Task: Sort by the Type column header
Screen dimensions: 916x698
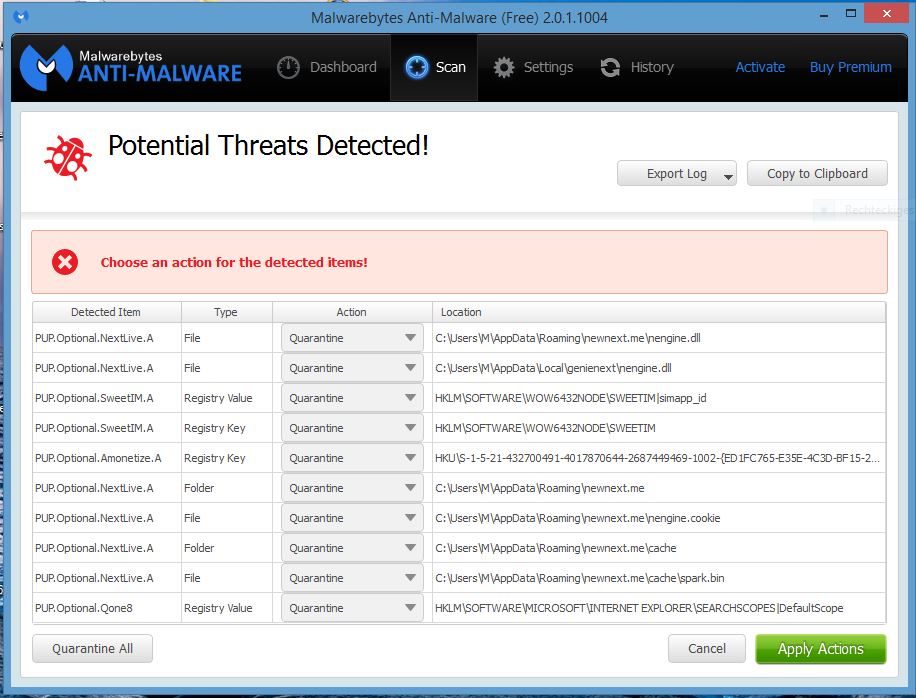Action: tap(227, 312)
